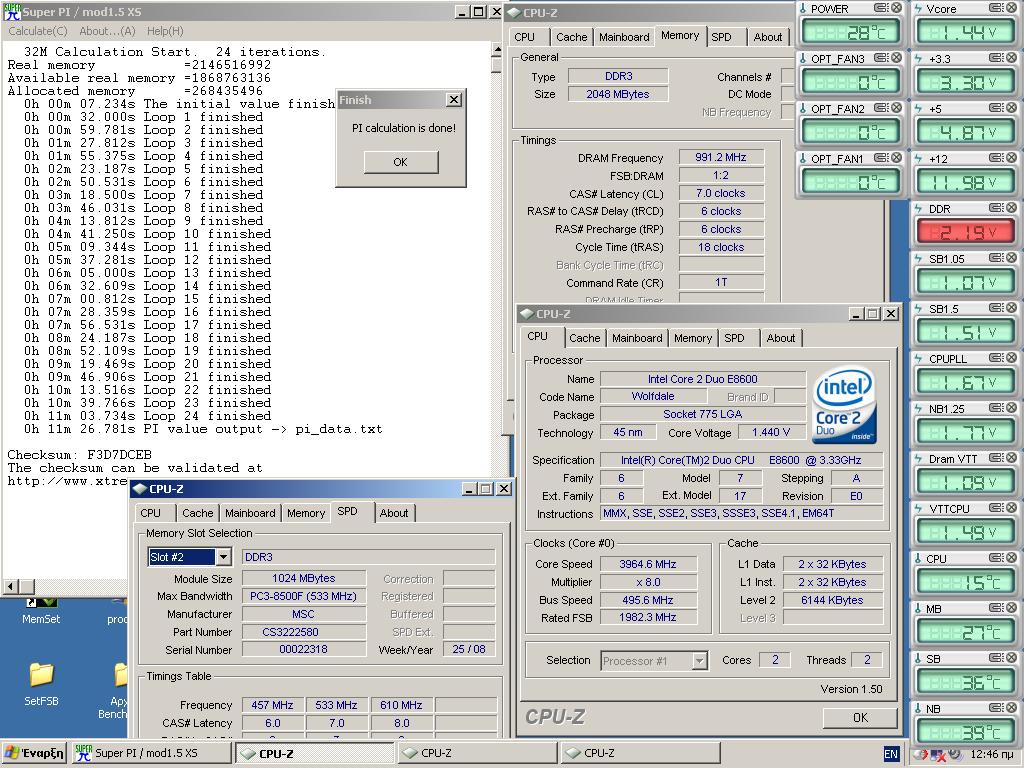This screenshot has height=768, width=1024.
Task: Open settings of the POWER temperature gadget
Action: 882,8
